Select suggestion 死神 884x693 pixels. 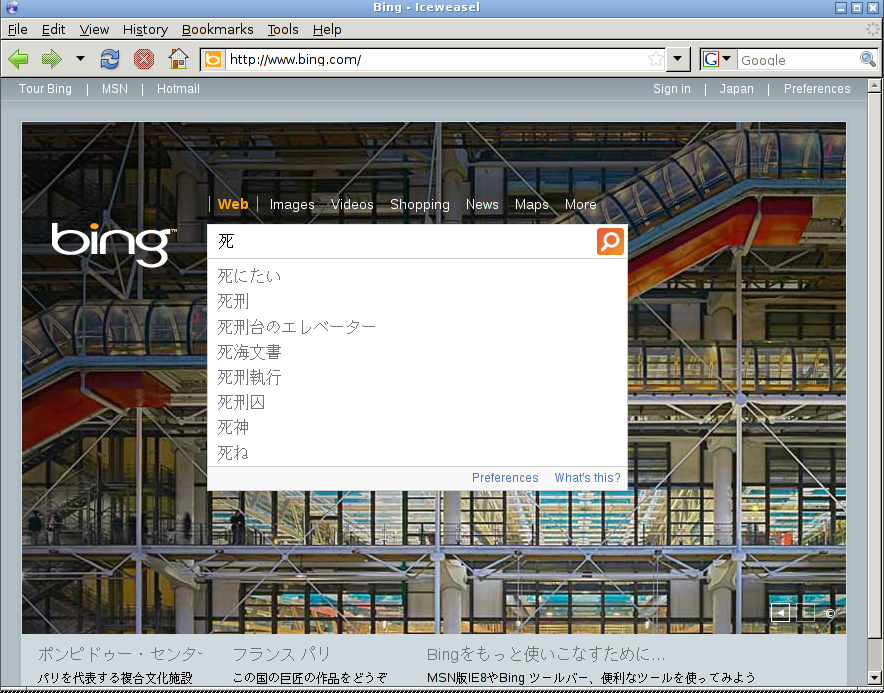point(417,427)
